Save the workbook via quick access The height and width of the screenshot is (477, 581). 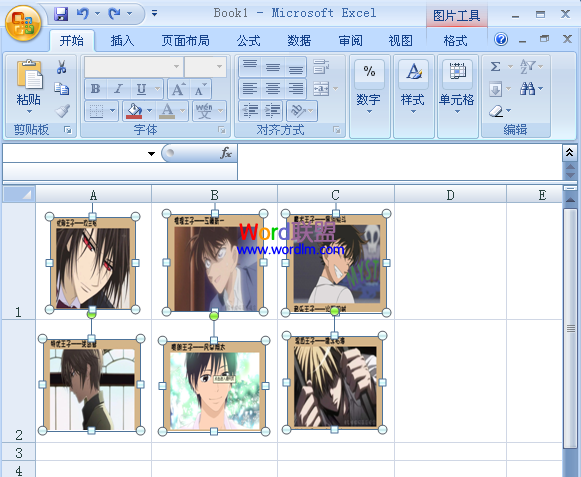(61, 14)
